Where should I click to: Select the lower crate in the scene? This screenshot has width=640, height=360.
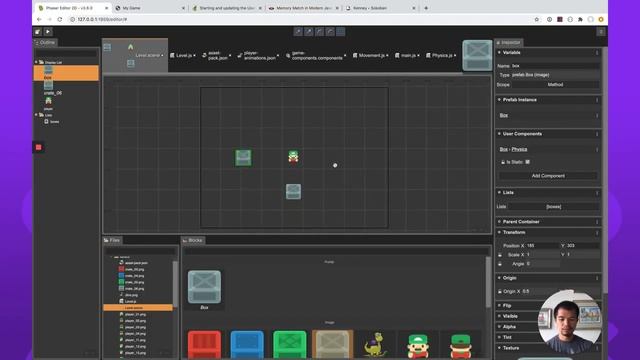click(x=293, y=191)
